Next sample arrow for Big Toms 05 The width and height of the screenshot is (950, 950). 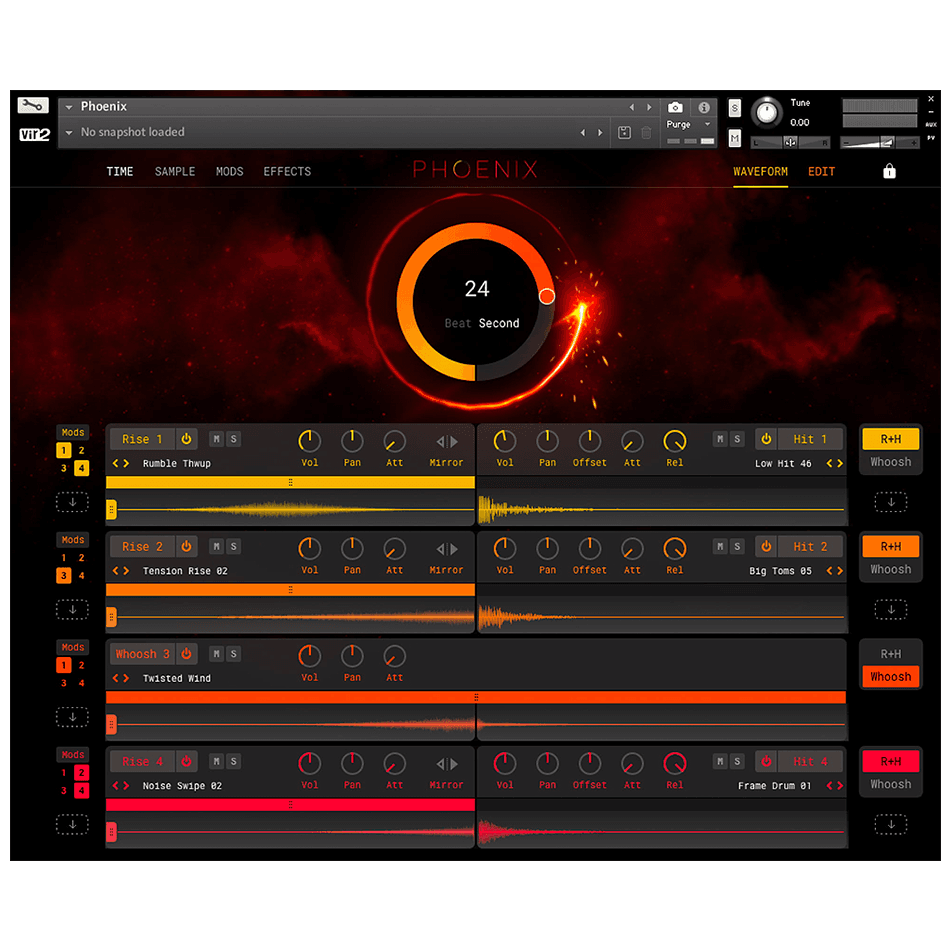coord(840,571)
